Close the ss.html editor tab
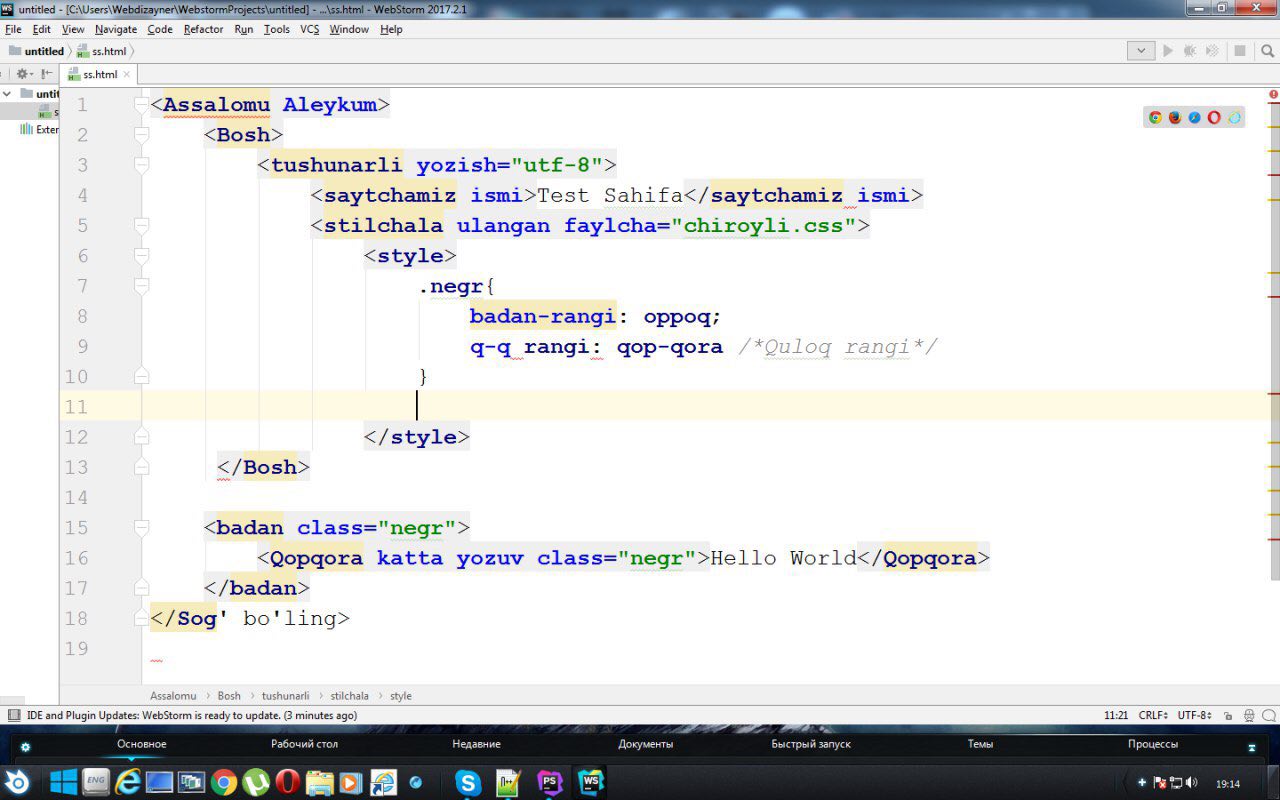 (x=126, y=74)
